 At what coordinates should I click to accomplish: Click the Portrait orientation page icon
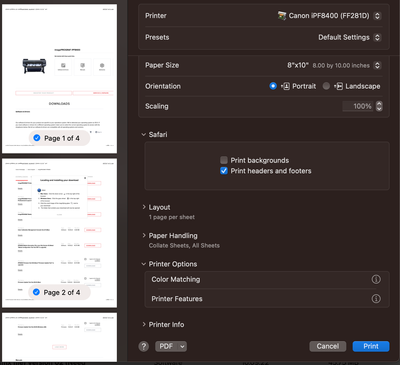click(x=285, y=86)
